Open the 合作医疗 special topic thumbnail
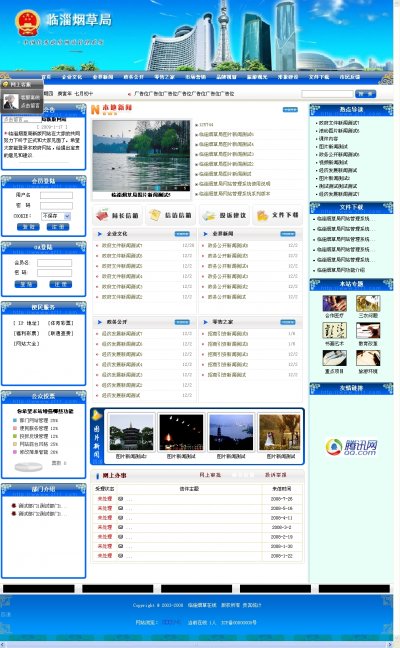The image size is (400, 648). 334,304
